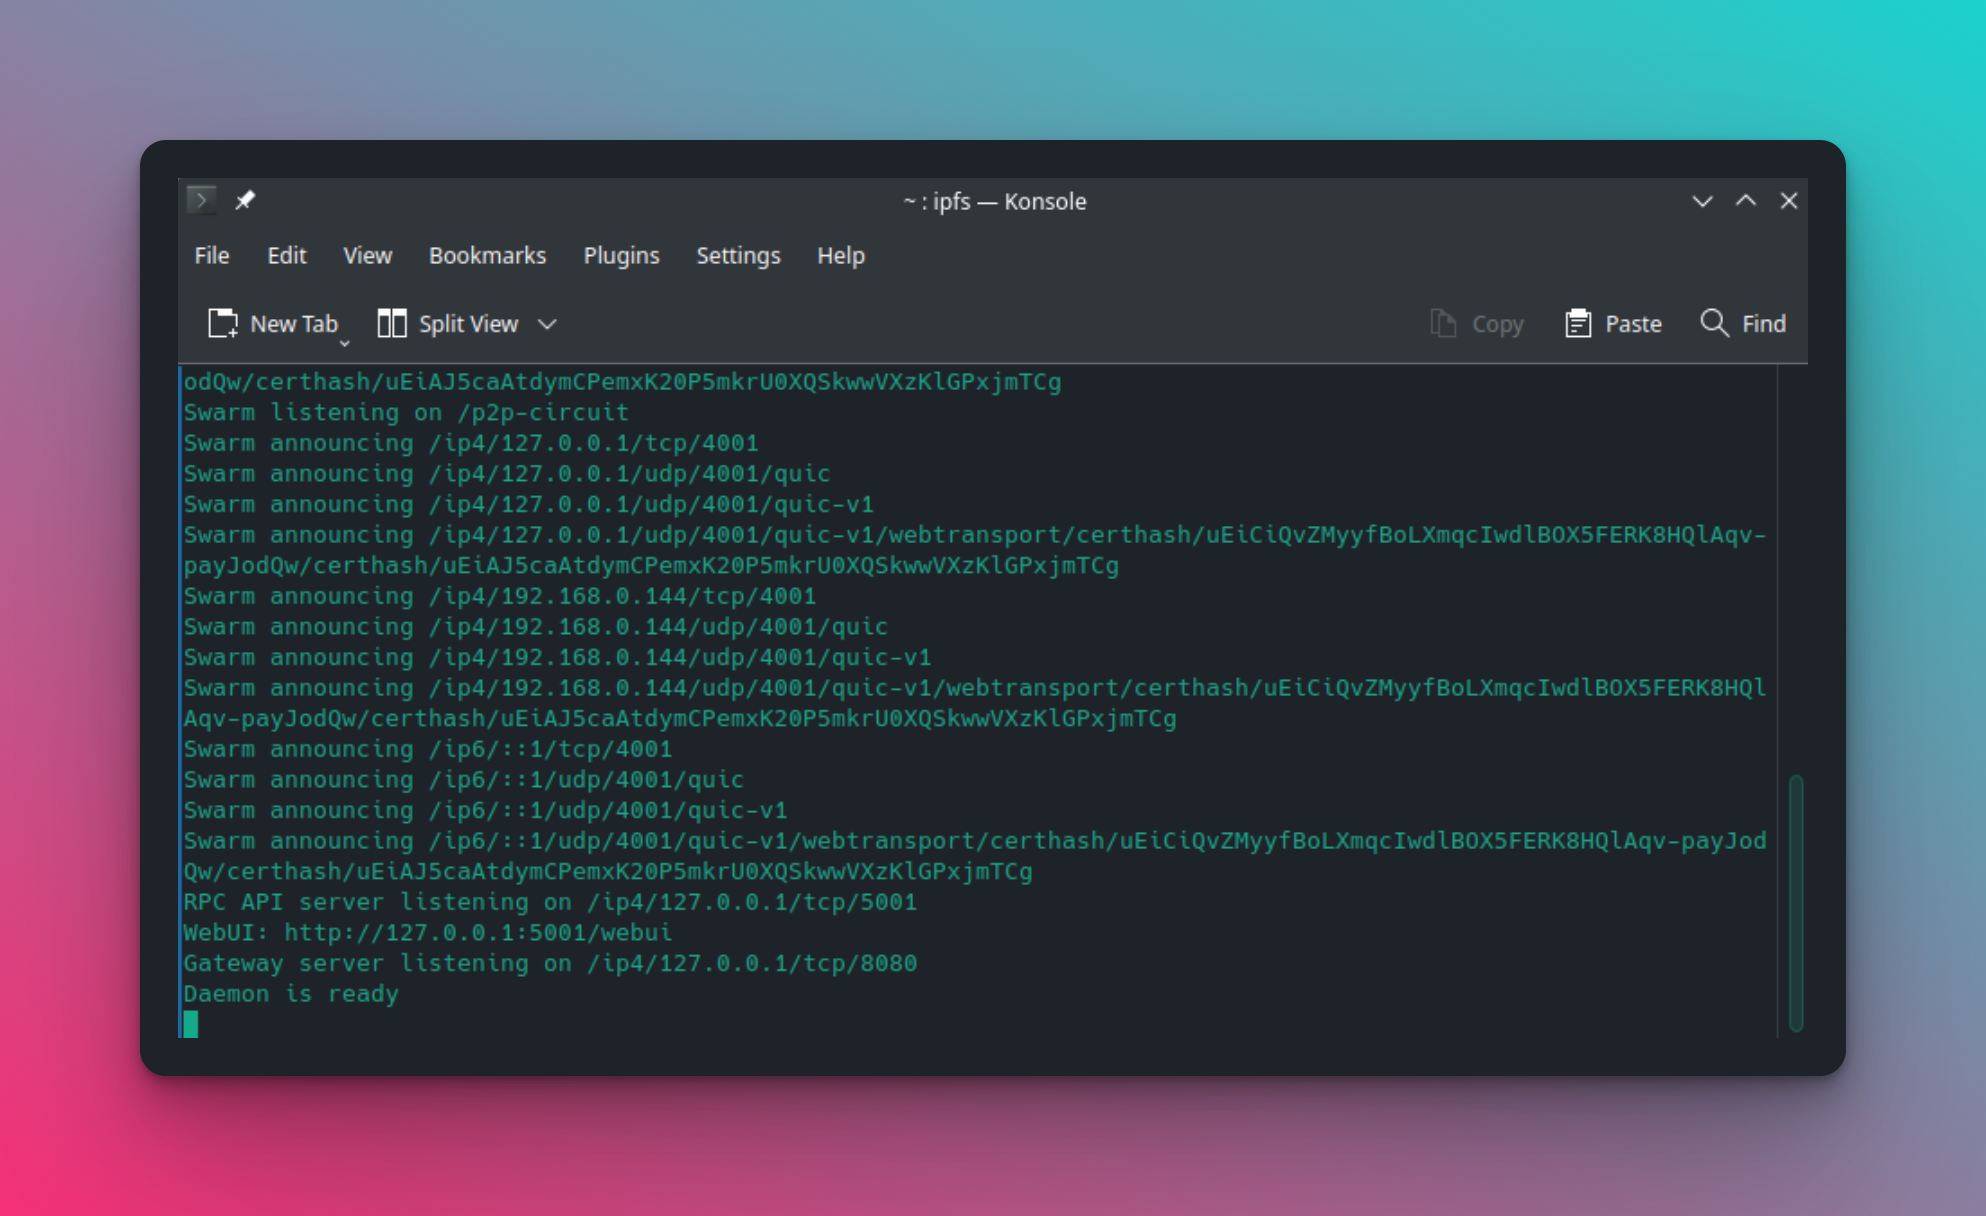Image resolution: width=1986 pixels, height=1216 pixels.
Task: Toggle the pin keep-above icon
Action: coord(245,200)
